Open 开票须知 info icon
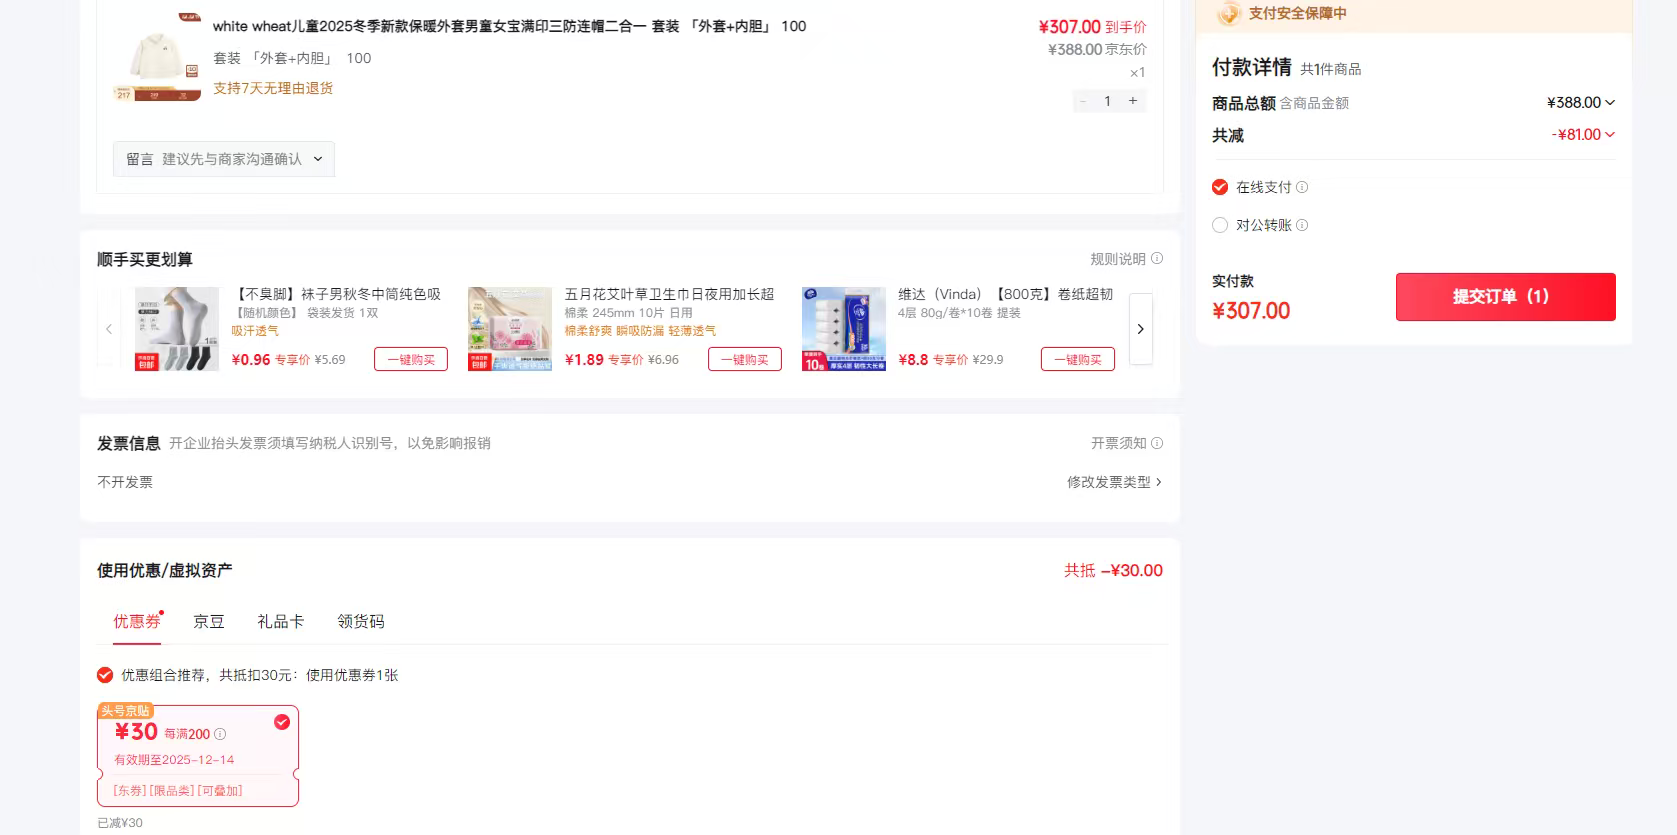1677x835 pixels. 1157,443
